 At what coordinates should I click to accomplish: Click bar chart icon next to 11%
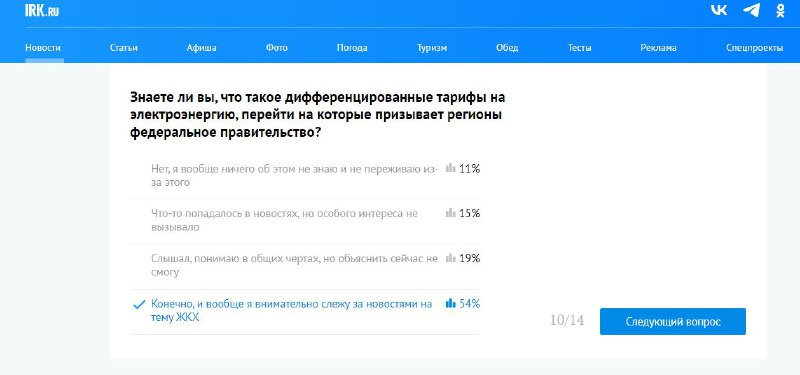[451, 168]
